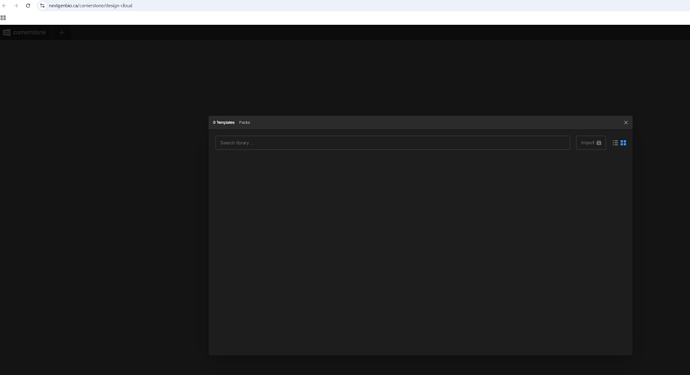Click the browser address bar URL
690x375 pixels.
point(90,6)
